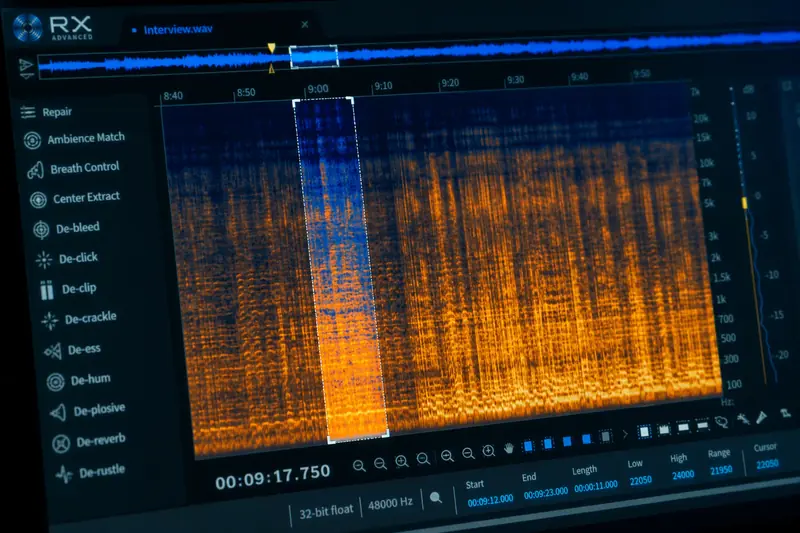
Task: Open the De-ess module
Action: (72, 350)
